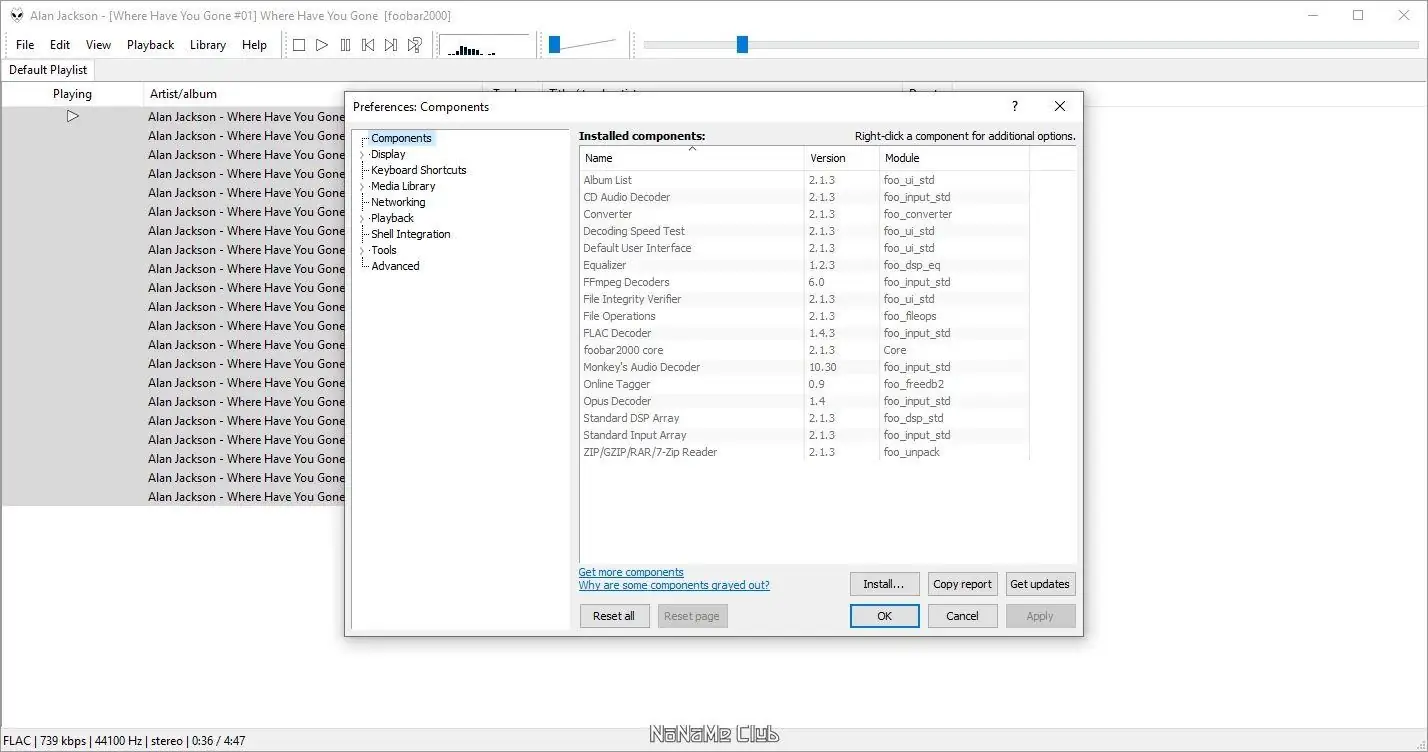Screen dimensions: 1428x752
Task: Click the foobar2000 alien icon in title bar
Action: point(17,15)
